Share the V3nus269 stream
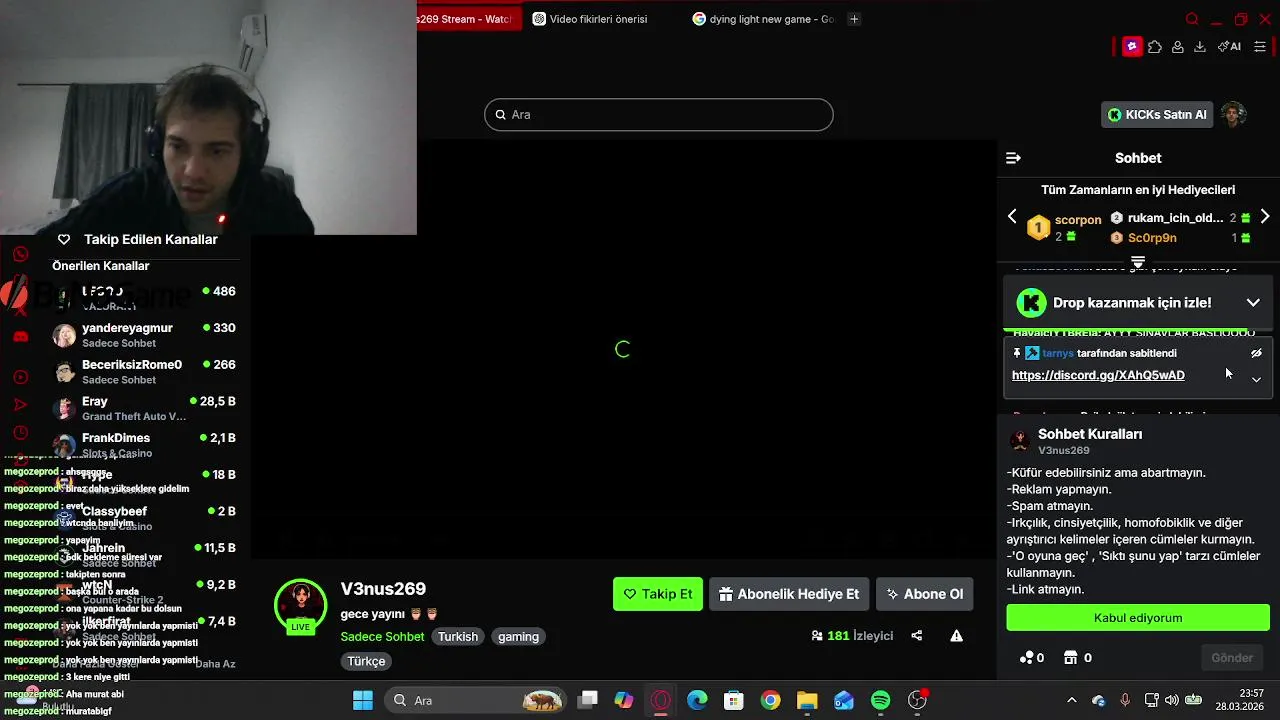This screenshot has height=720, width=1280. (916, 635)
